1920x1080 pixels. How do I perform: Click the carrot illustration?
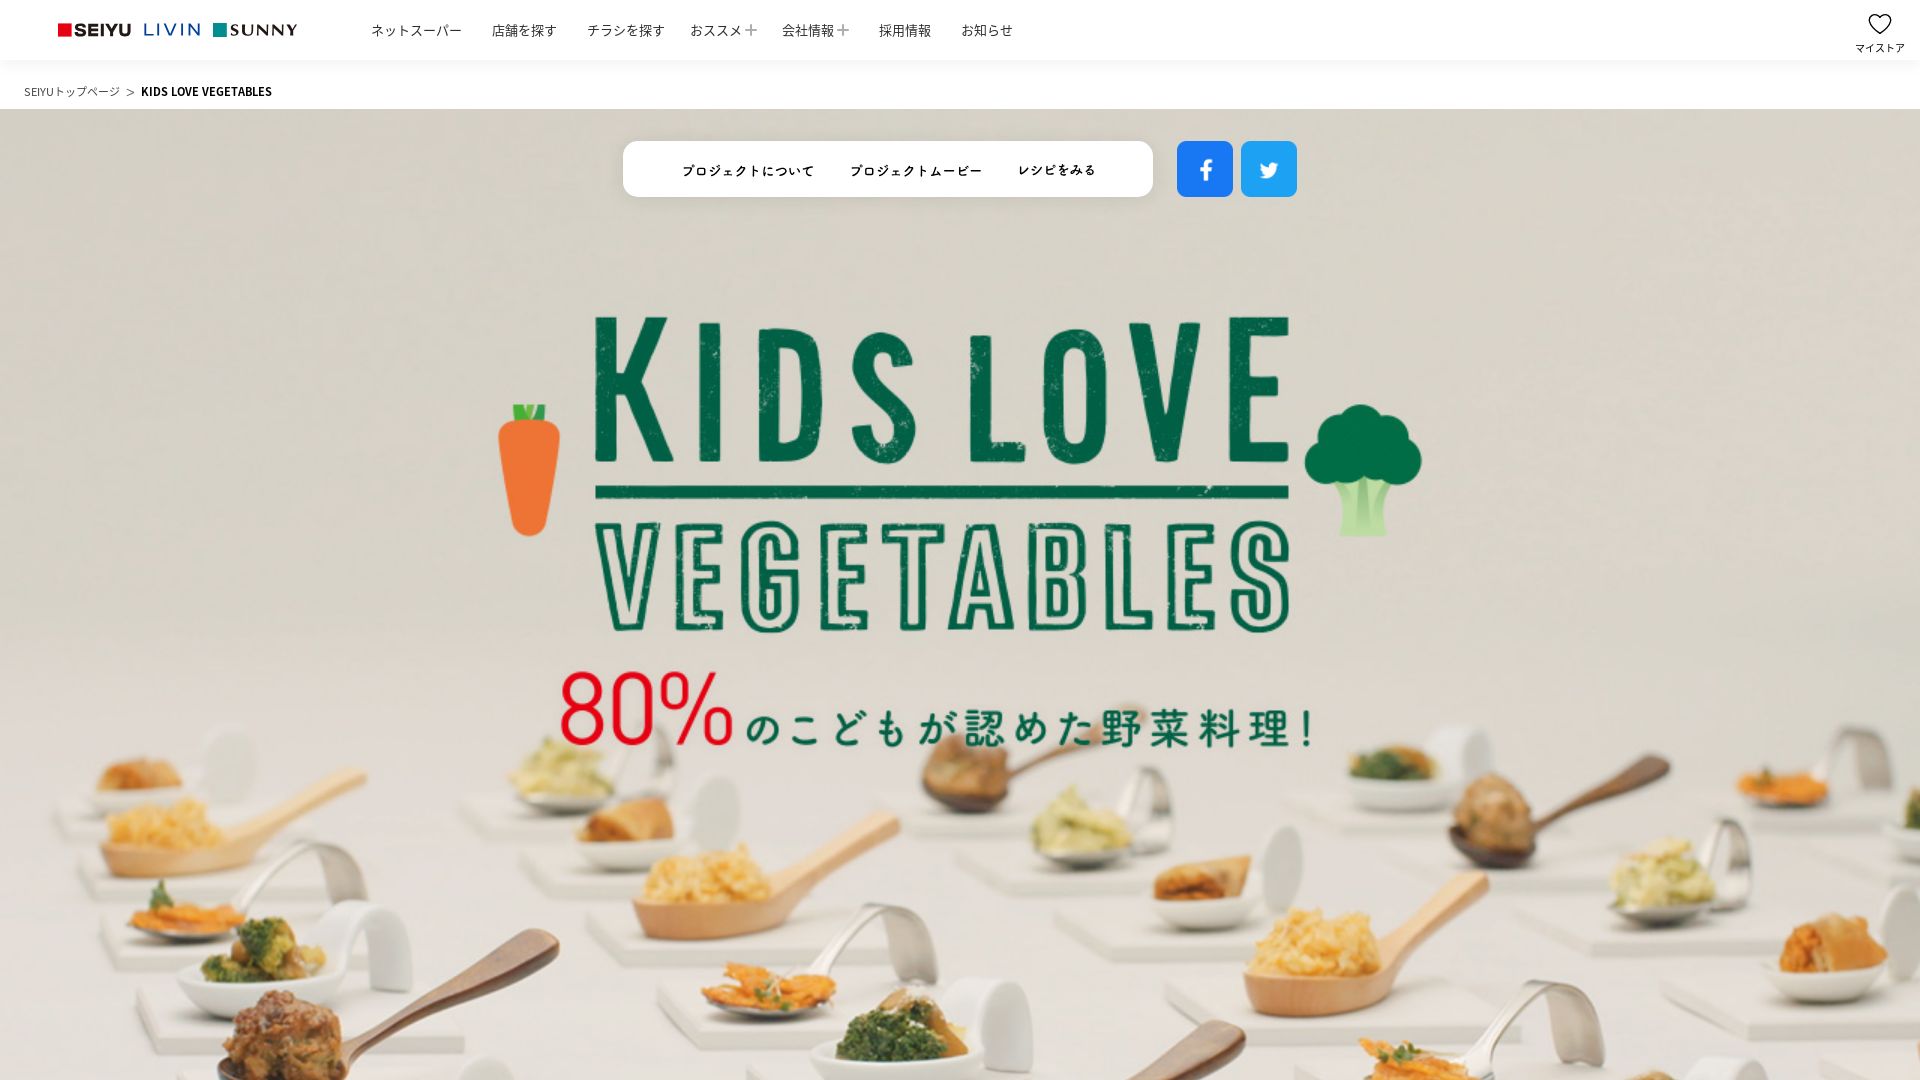[529, 469]
